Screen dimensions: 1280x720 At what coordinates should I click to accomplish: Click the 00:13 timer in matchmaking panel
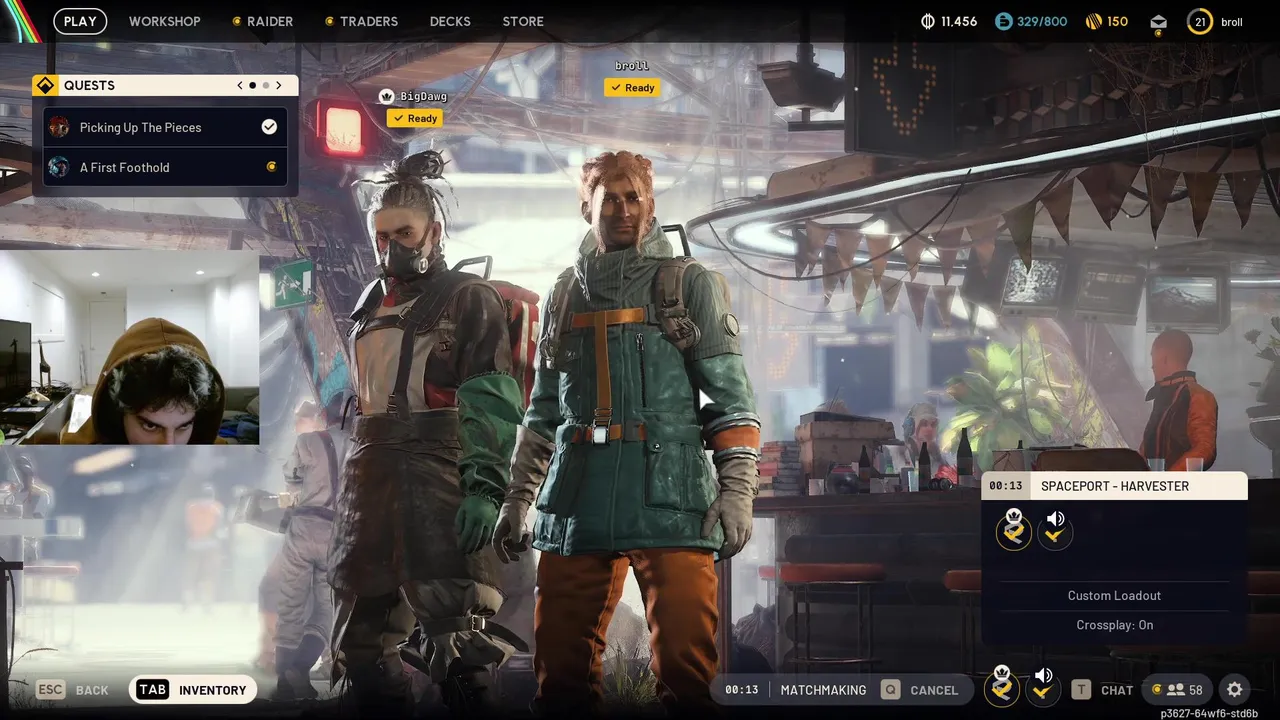[x=1006, y=486]
